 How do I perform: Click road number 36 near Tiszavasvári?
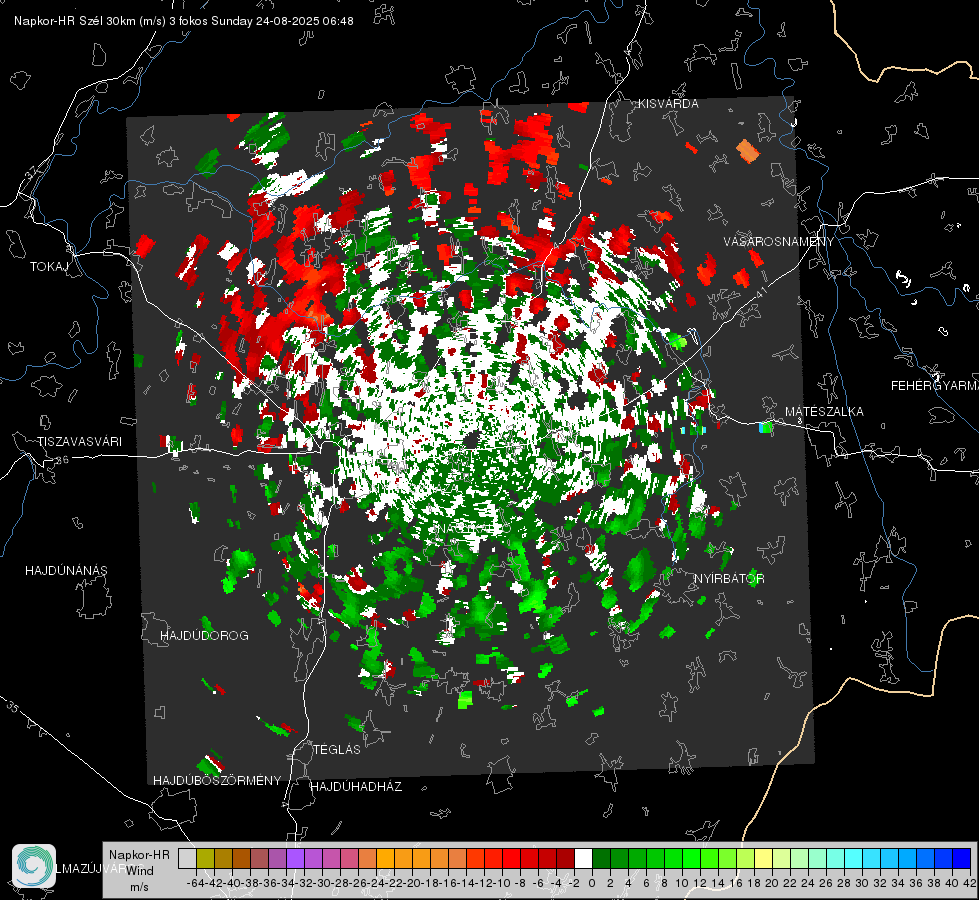pyautogui.click(x=62, y=460)
